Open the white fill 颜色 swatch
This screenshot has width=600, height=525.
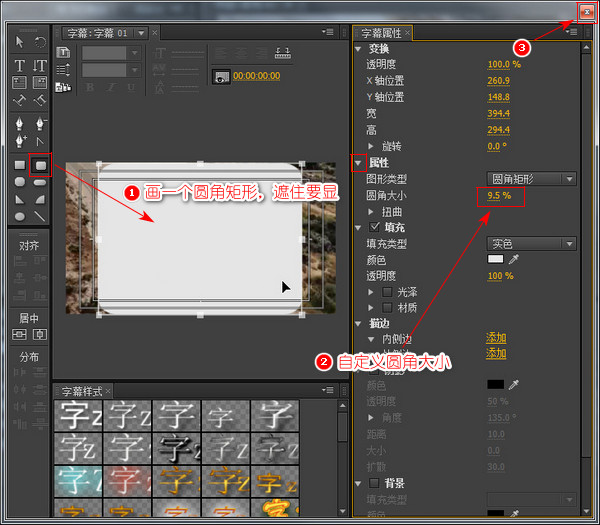pos(495,259)
